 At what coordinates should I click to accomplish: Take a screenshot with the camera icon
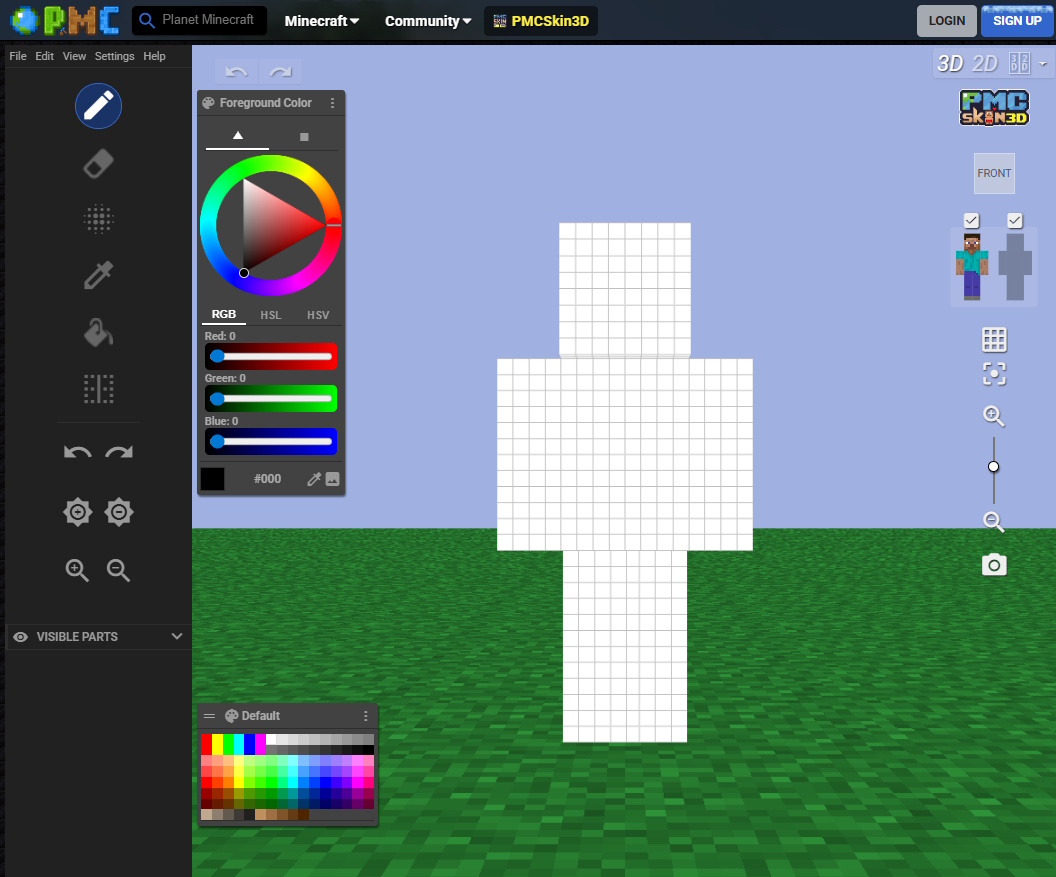point(994,564)
